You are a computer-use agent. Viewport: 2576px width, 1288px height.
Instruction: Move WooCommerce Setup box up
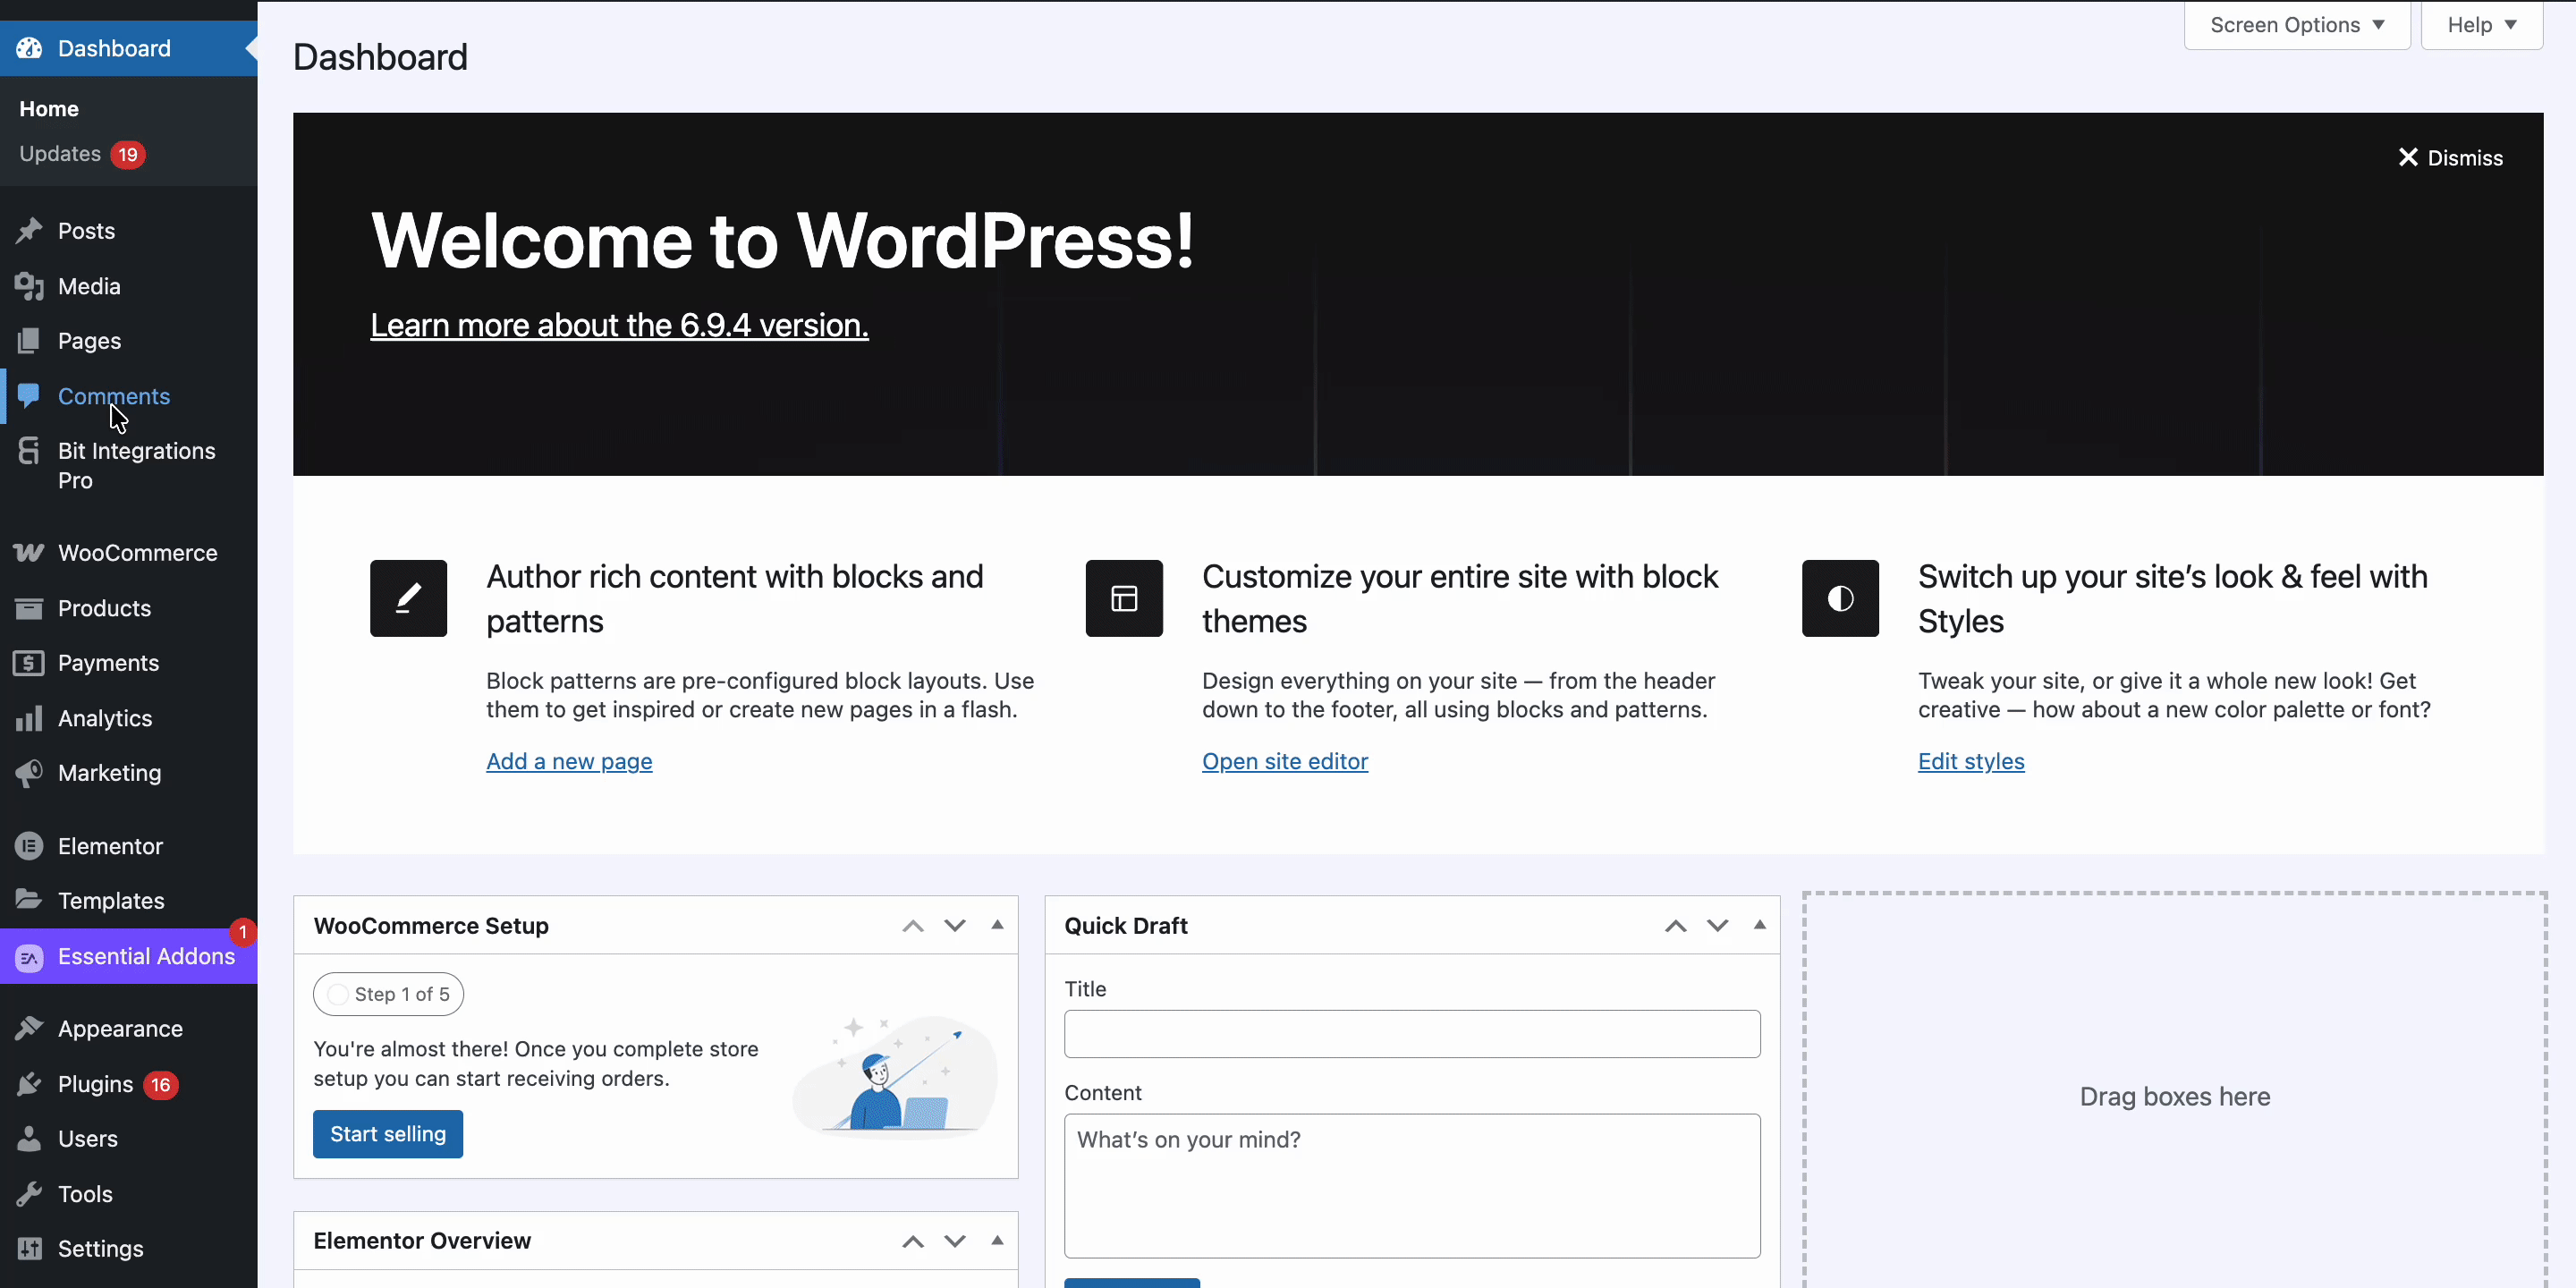pos(912,926)
